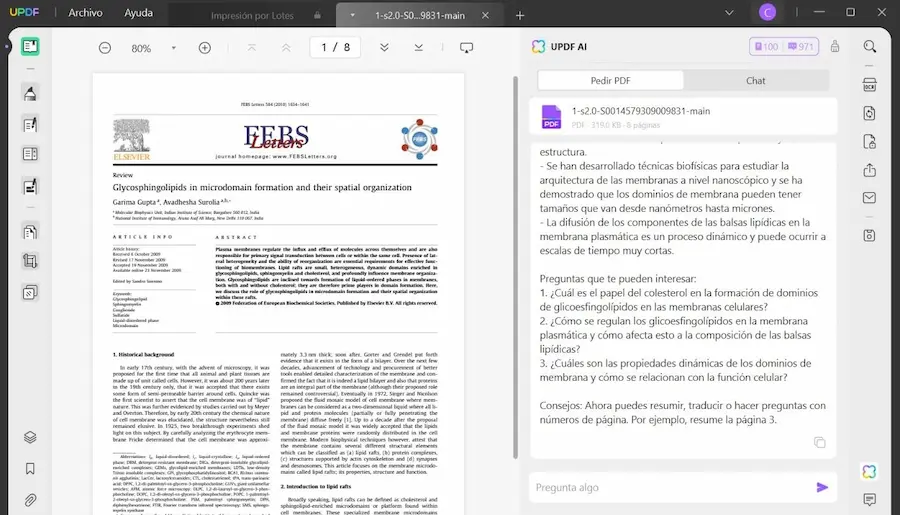Image resolution: width=900 pixels, height=515 pixels.
Task: Open the page layout two-column tool
Action: pyautogui.click(x=30, y=154)
